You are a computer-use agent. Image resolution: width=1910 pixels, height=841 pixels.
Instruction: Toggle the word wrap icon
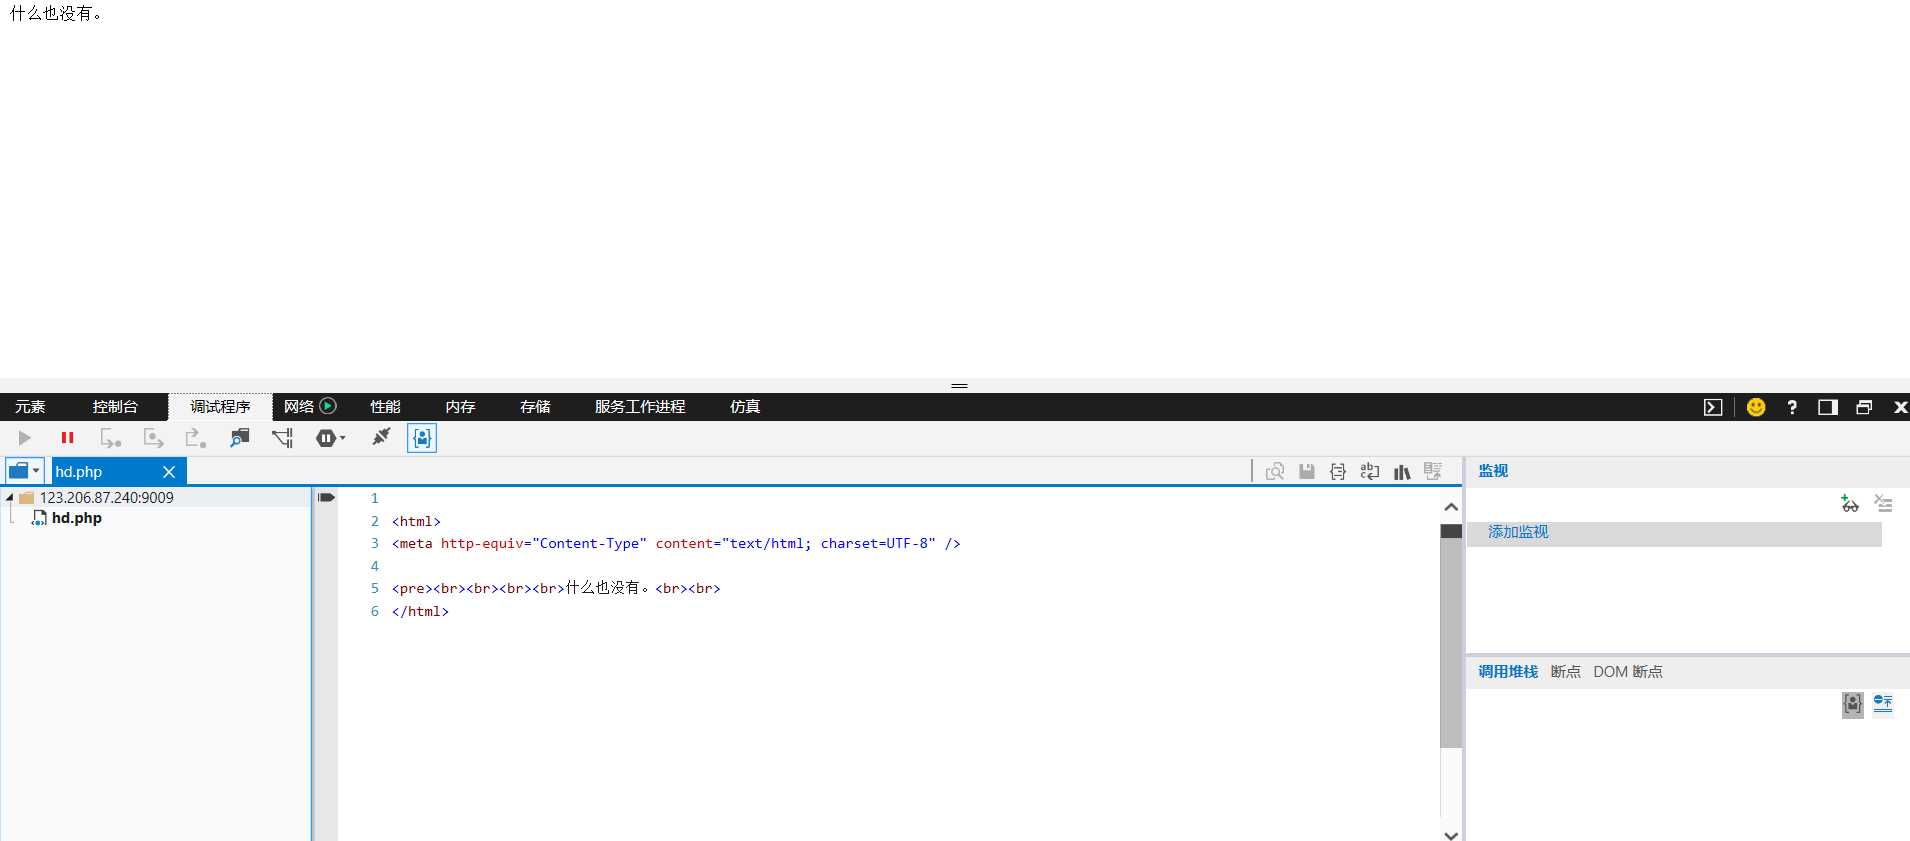[1370, 471]
